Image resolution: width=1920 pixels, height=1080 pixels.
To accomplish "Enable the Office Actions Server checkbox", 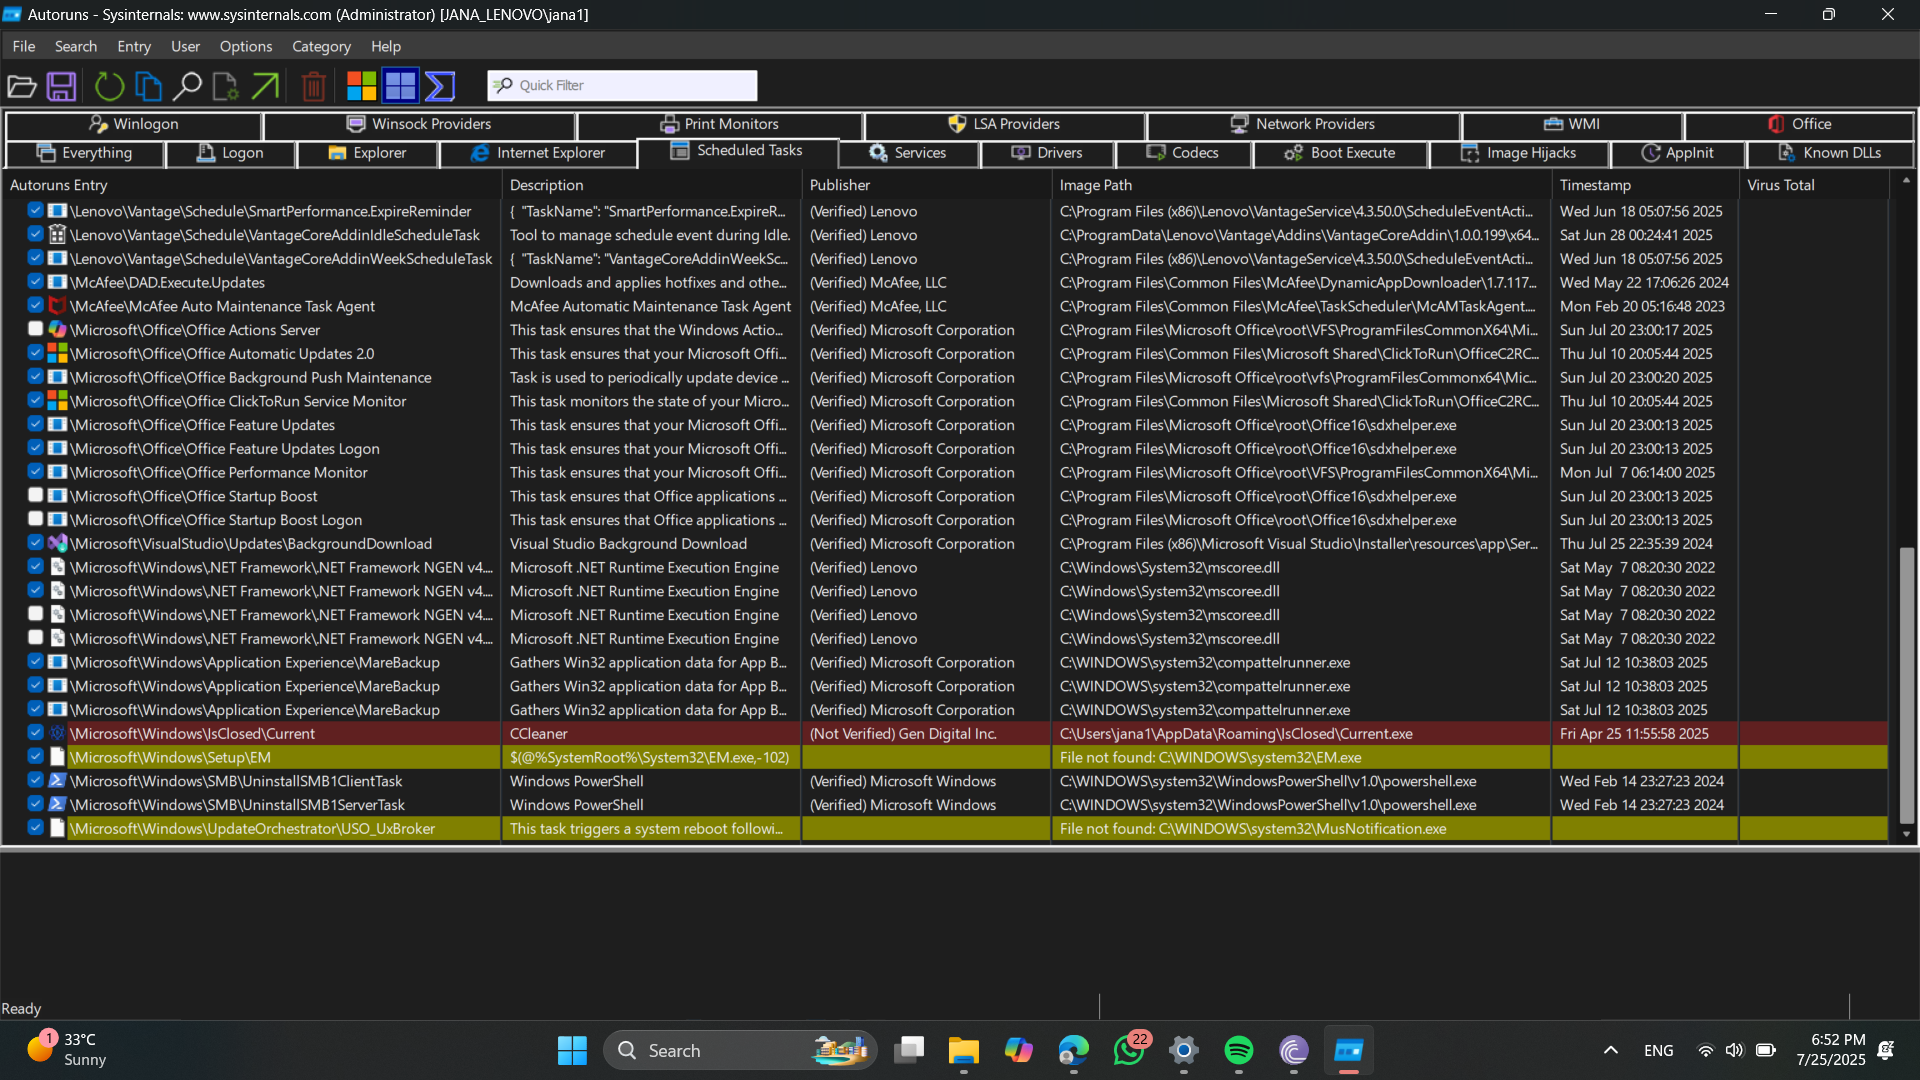I will [35, 329].
